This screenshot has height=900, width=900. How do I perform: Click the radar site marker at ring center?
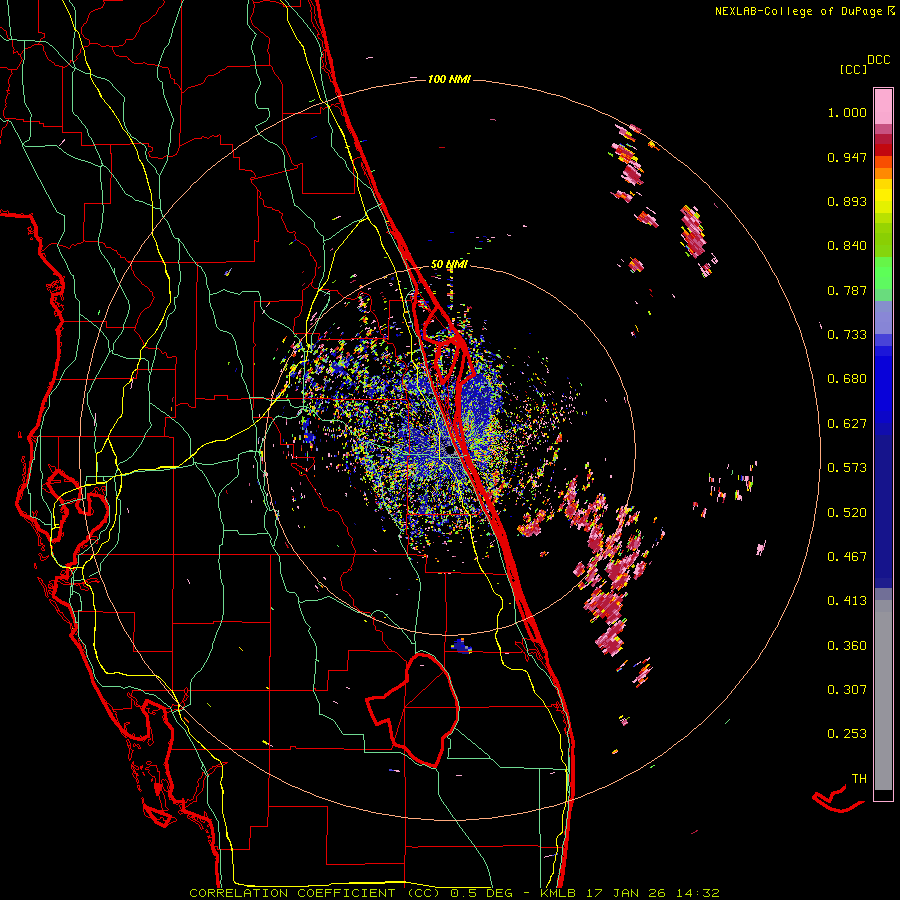450,451
